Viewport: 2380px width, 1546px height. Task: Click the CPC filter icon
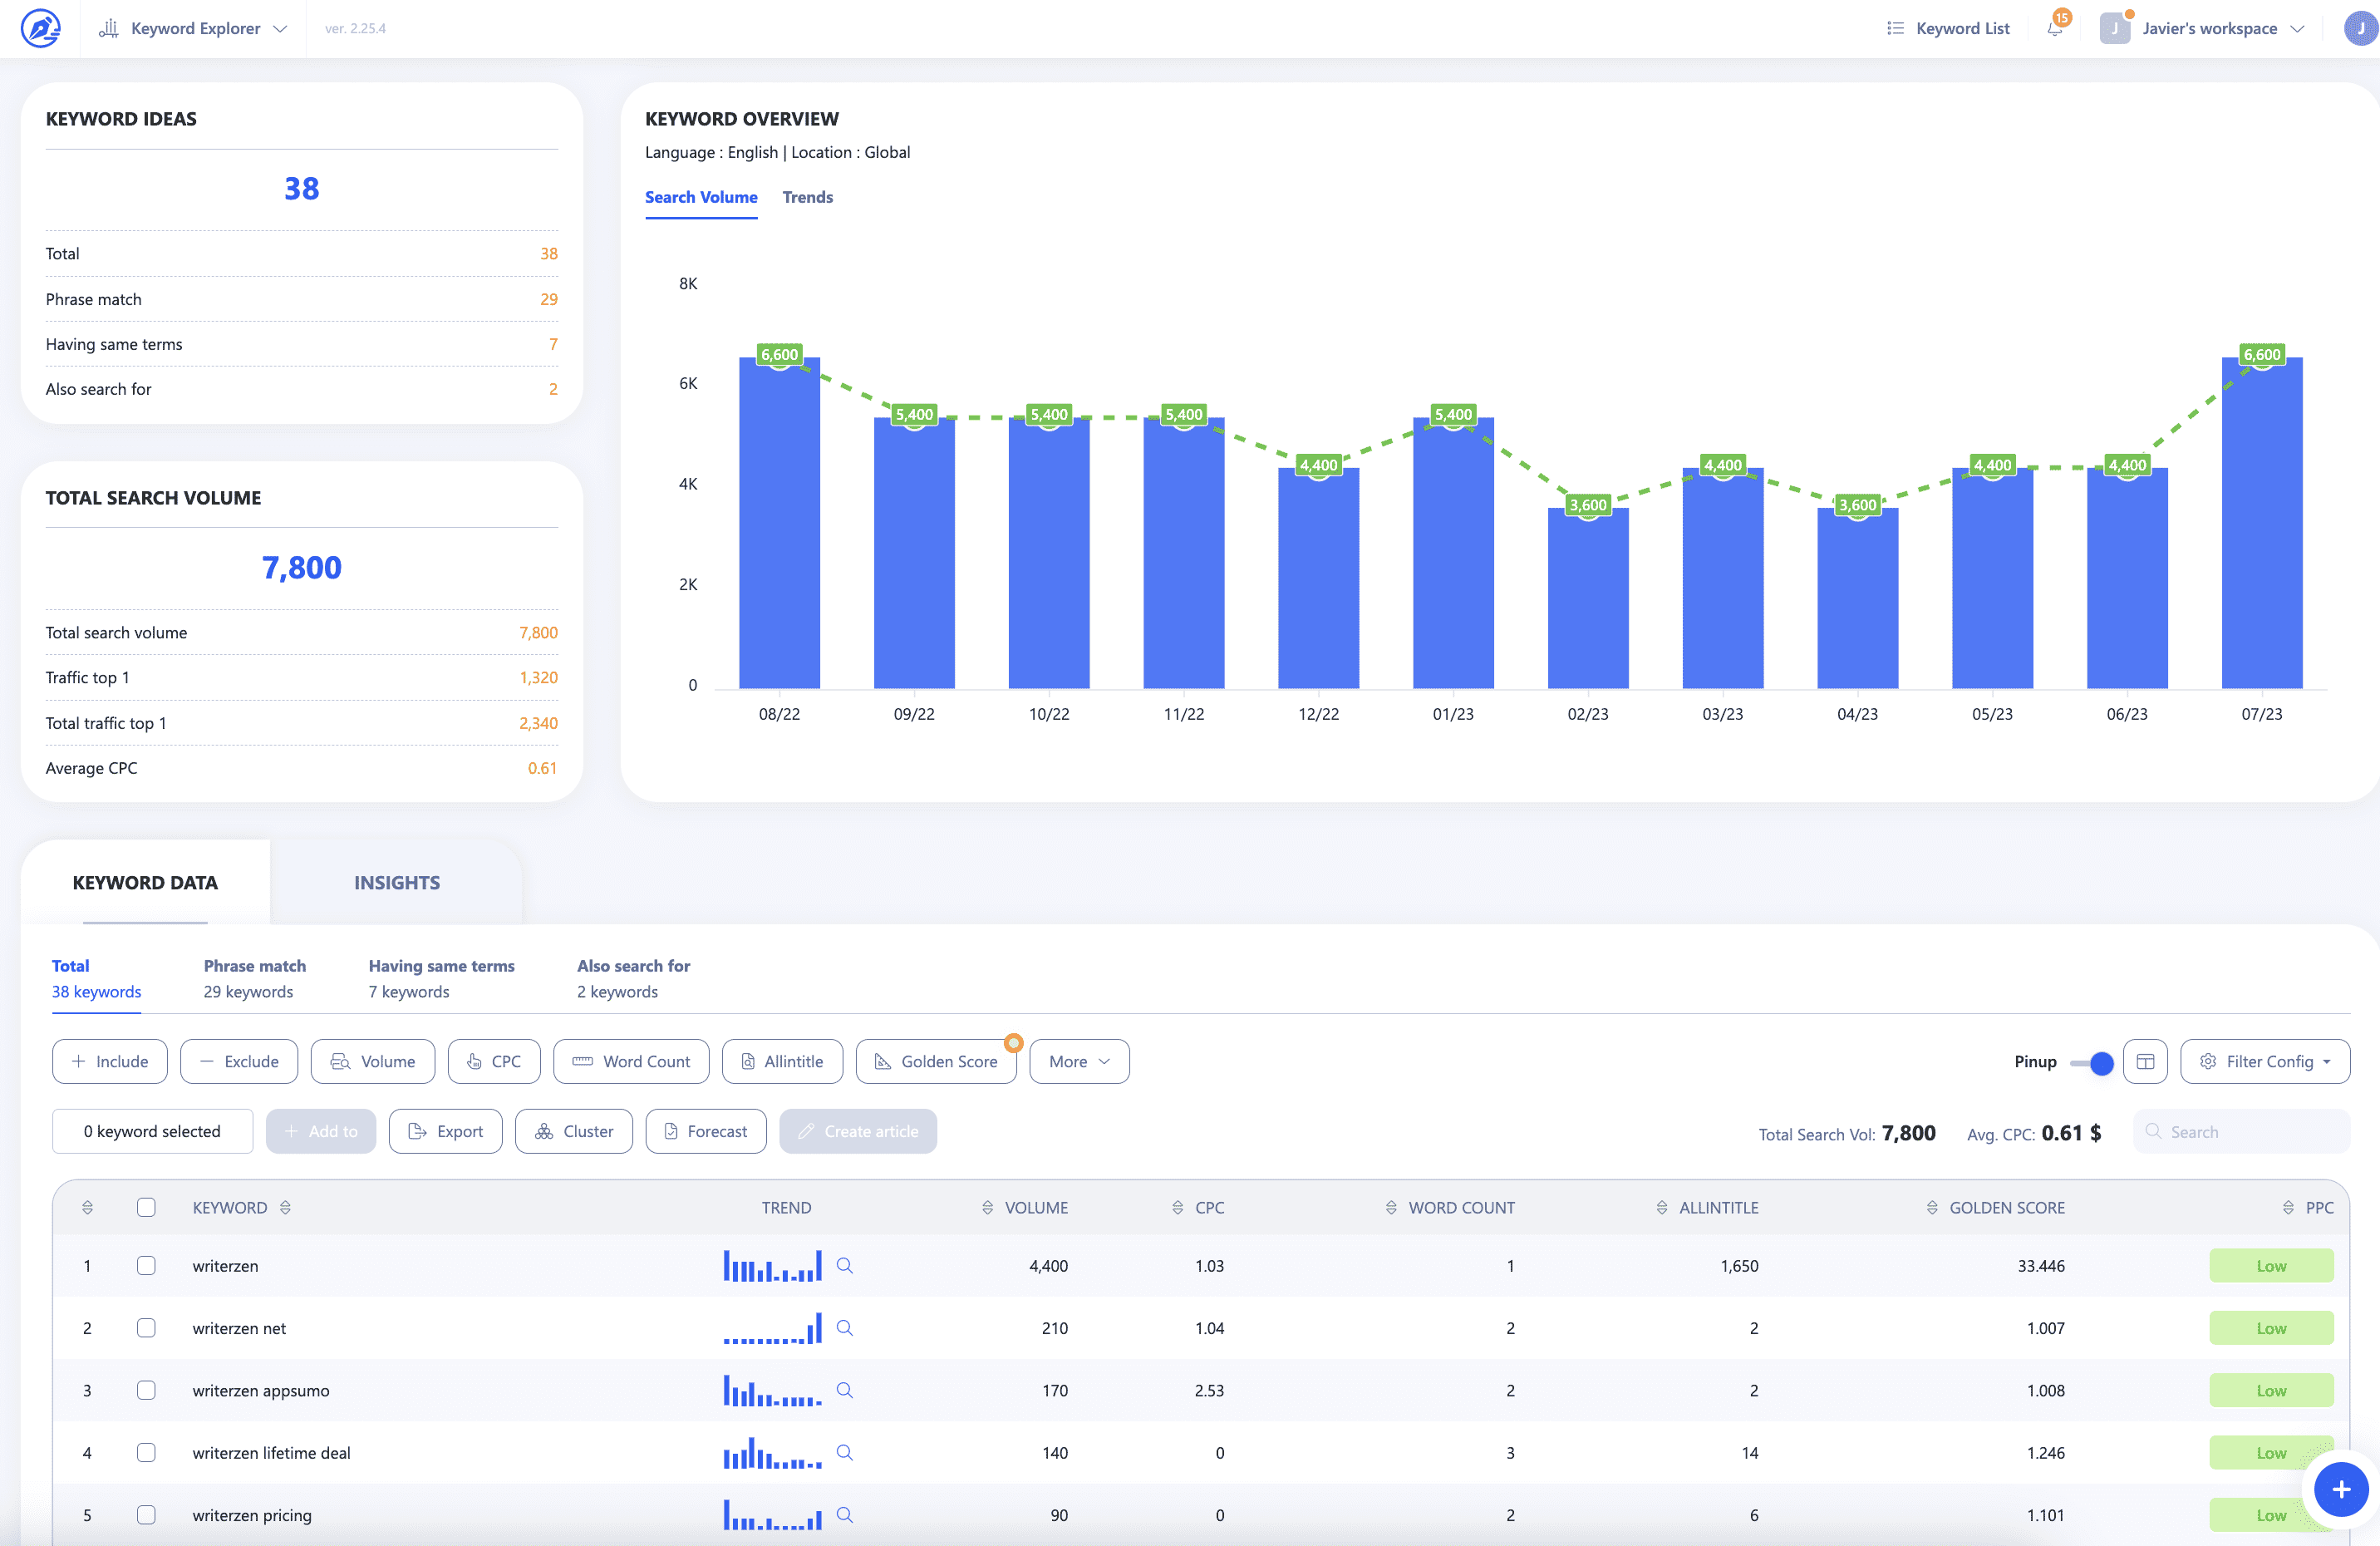coord(493,1060)
